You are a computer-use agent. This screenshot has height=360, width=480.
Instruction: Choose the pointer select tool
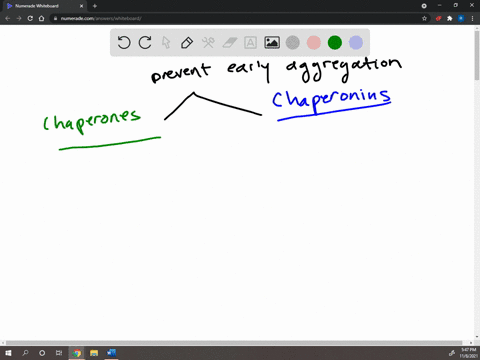point(166,43)
